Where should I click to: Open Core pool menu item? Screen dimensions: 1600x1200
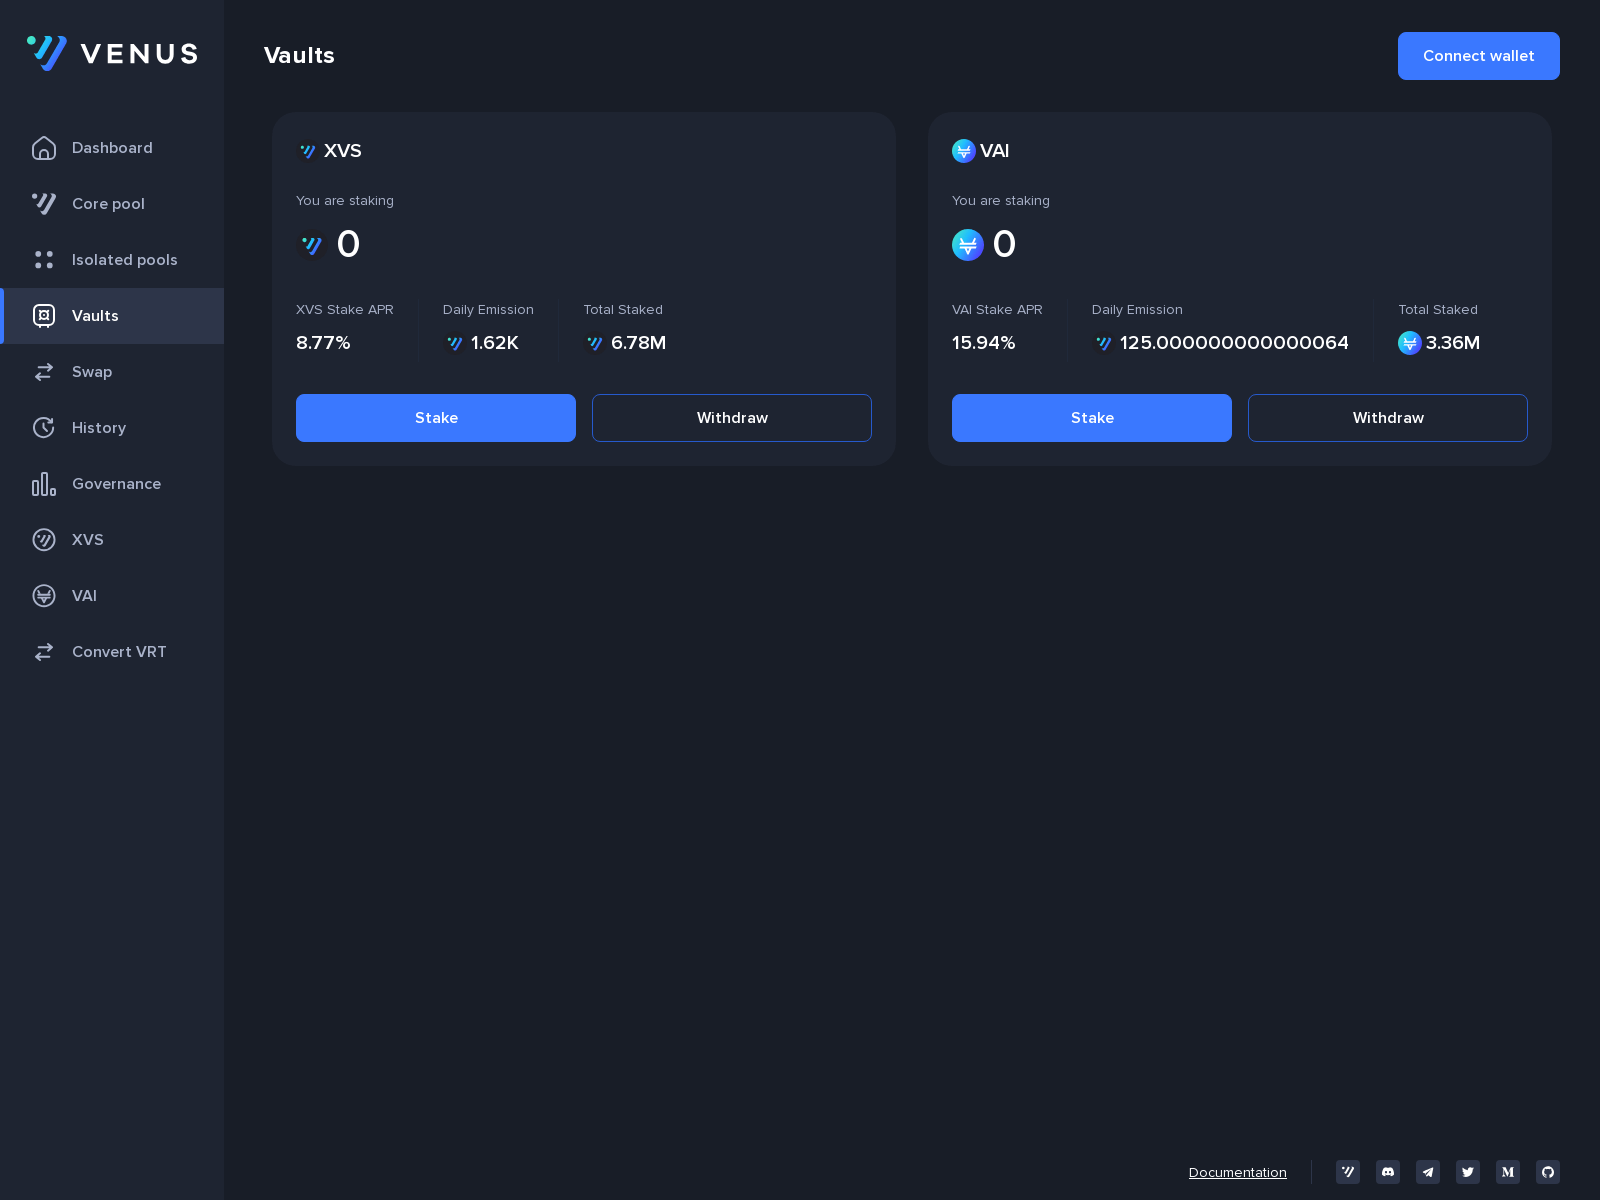click(112, 204)
